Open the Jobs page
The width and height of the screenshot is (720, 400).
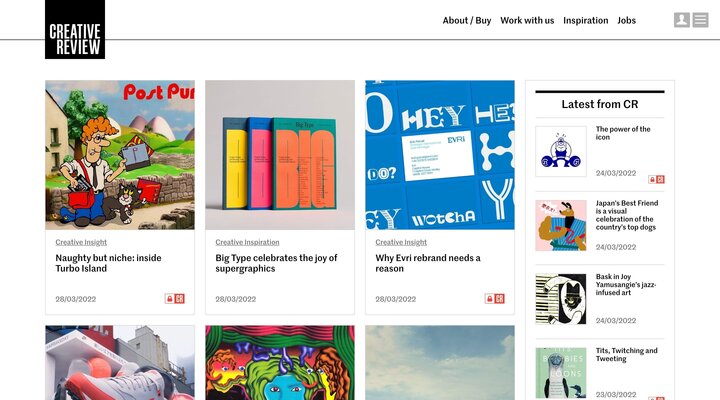(627, 20)
